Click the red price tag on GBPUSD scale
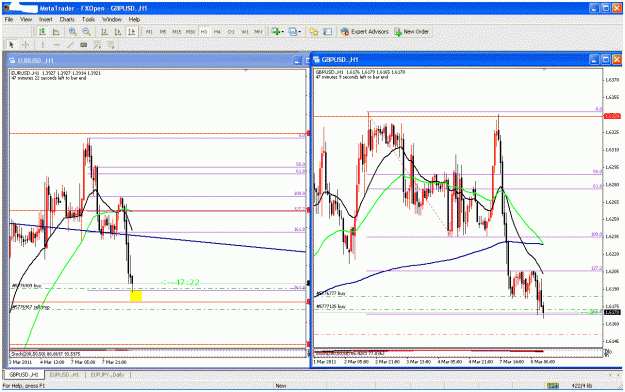Screen dimensions: 625x392 point(612,116)
